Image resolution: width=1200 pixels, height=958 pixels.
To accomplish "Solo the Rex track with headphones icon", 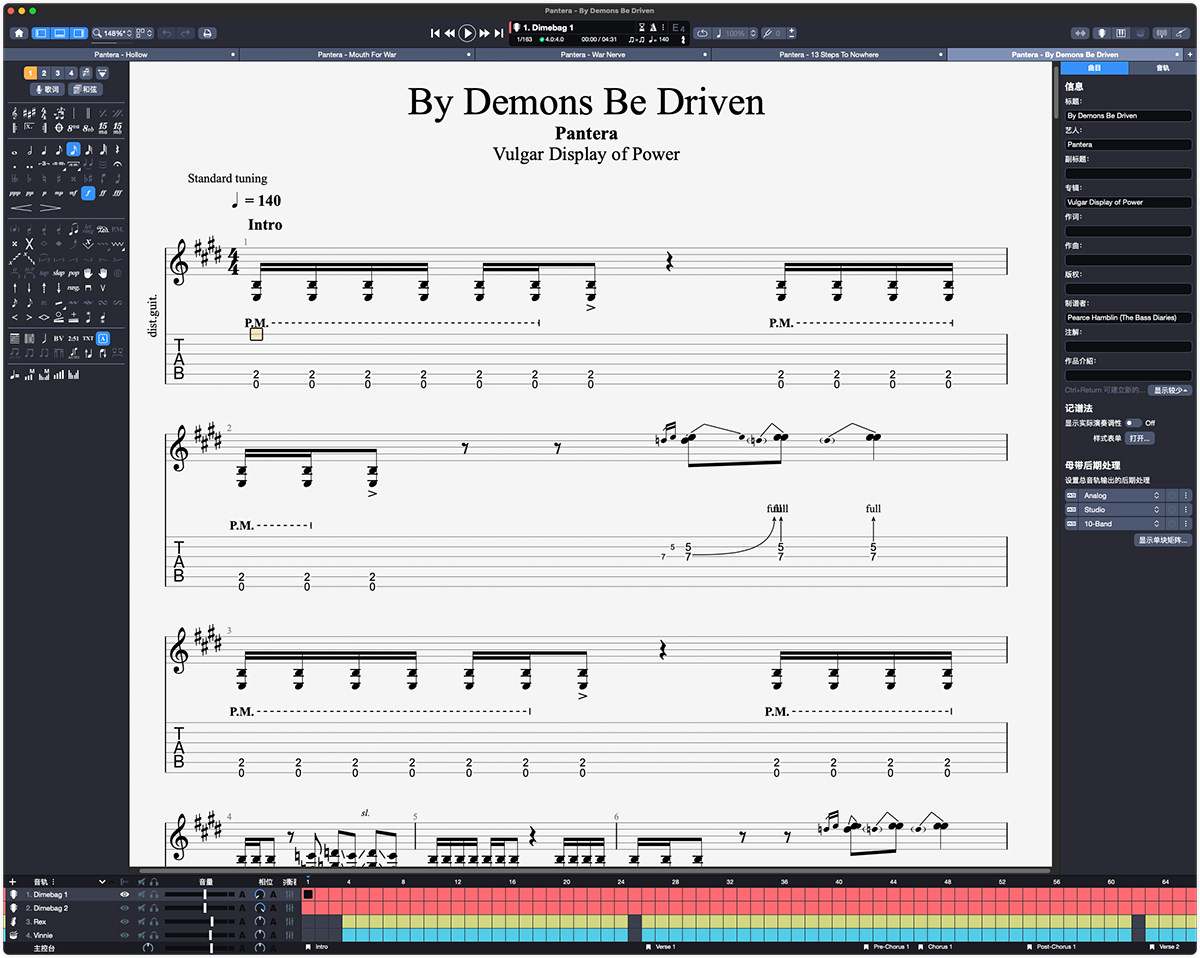I will click(x=156, y=921).
